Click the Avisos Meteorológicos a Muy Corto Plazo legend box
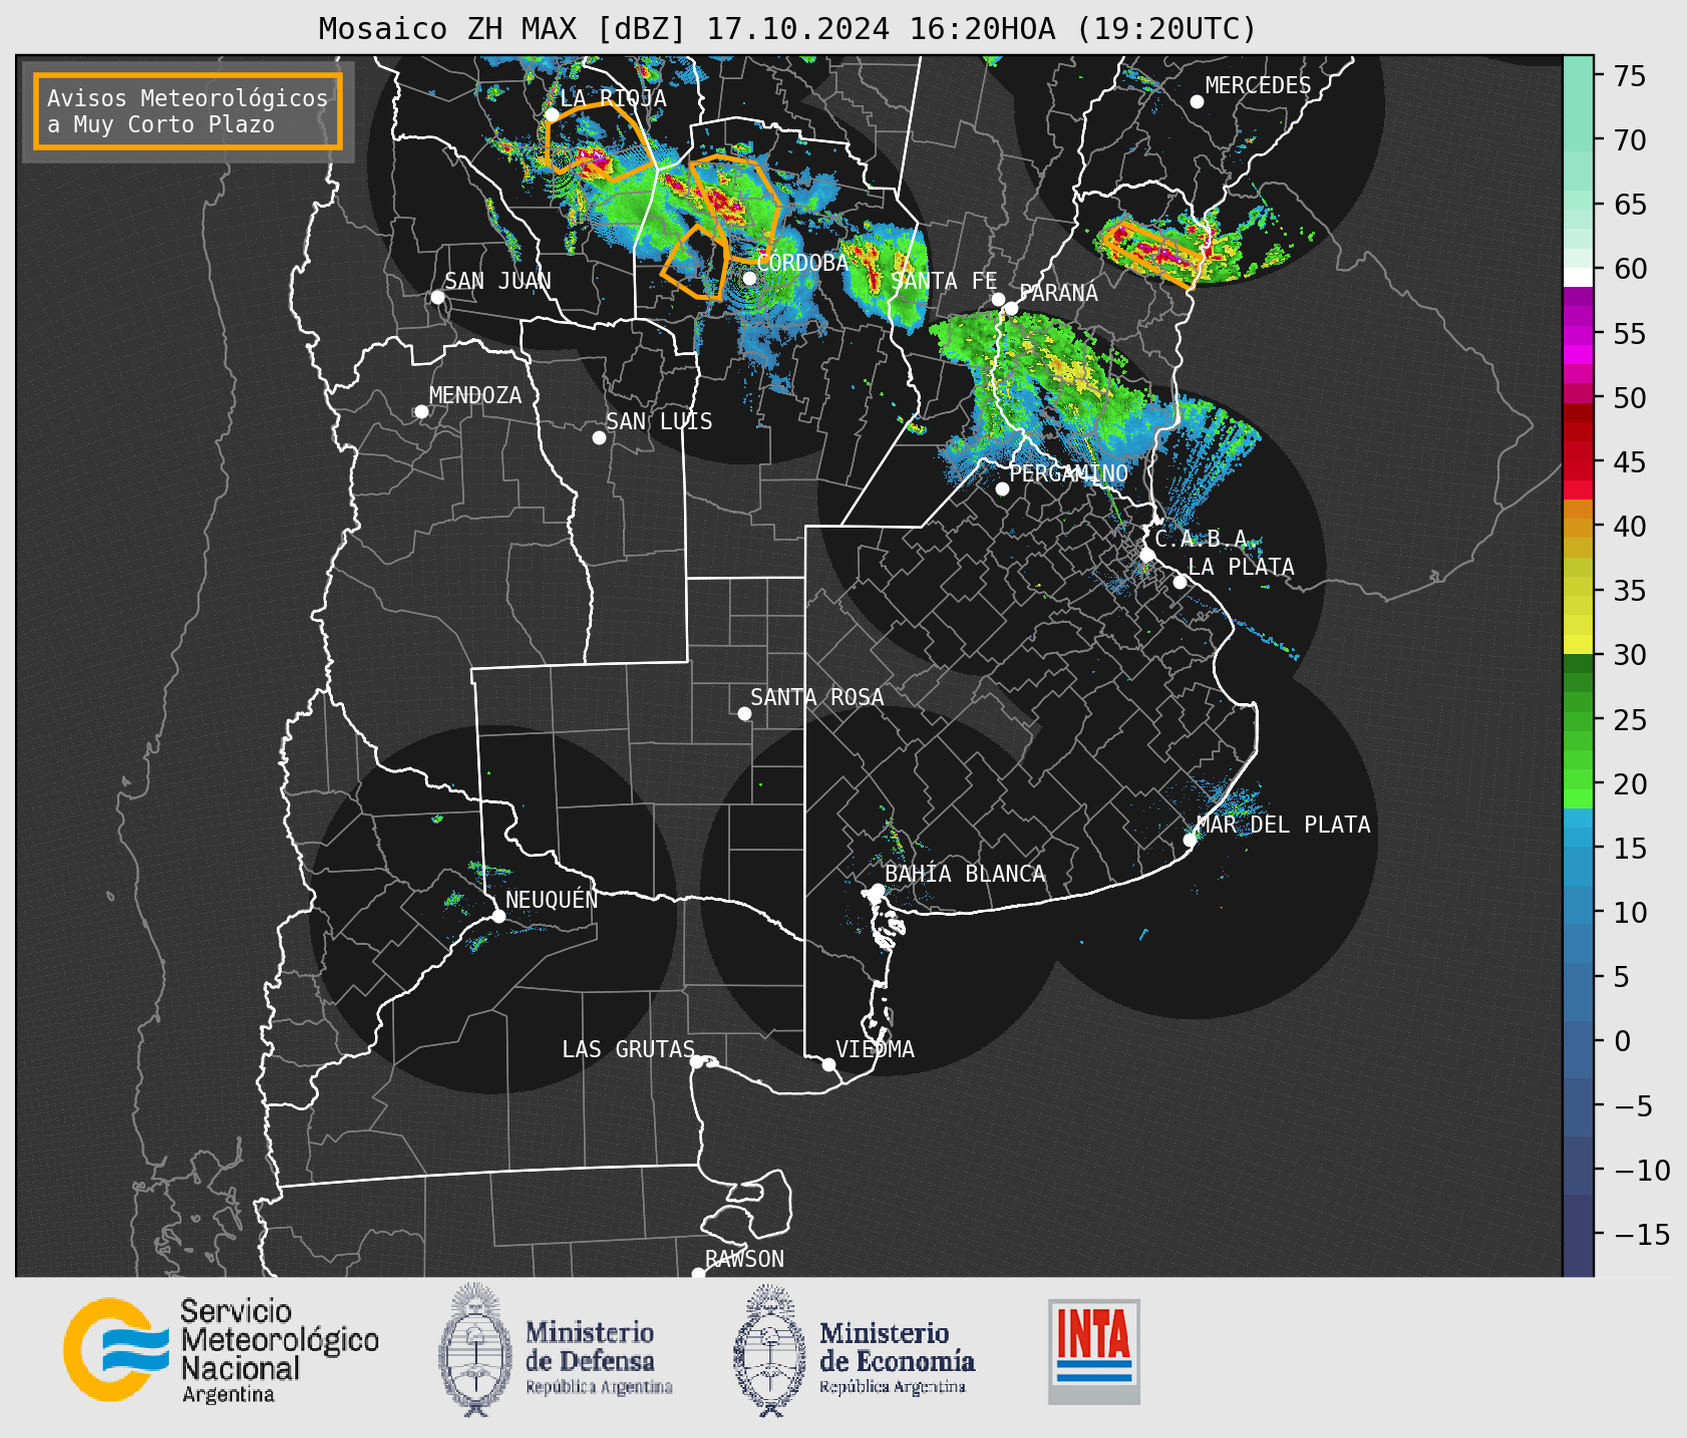The width and height of the screenshot is (1687, 1438). (x=188, y=111)
